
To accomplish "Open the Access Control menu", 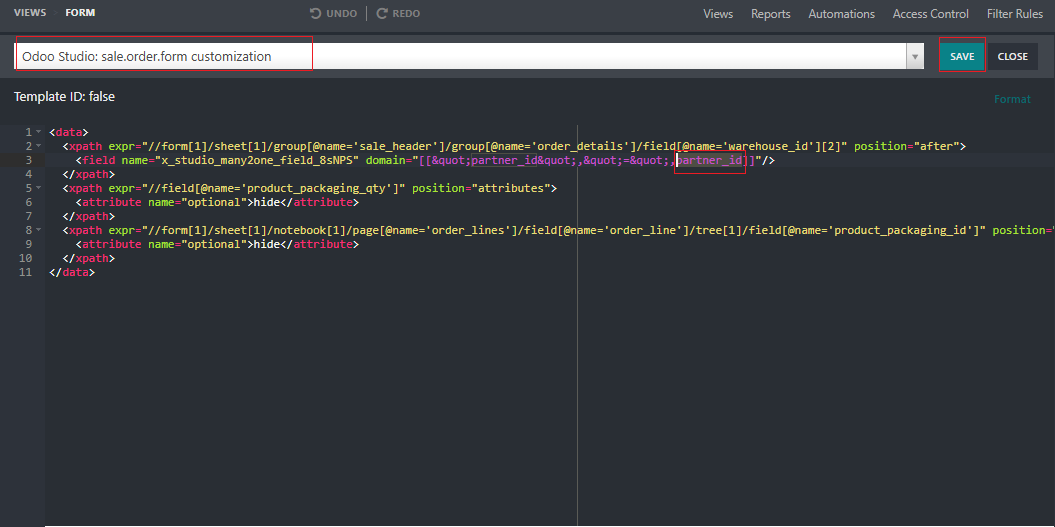I will click(x=931, y=13).
